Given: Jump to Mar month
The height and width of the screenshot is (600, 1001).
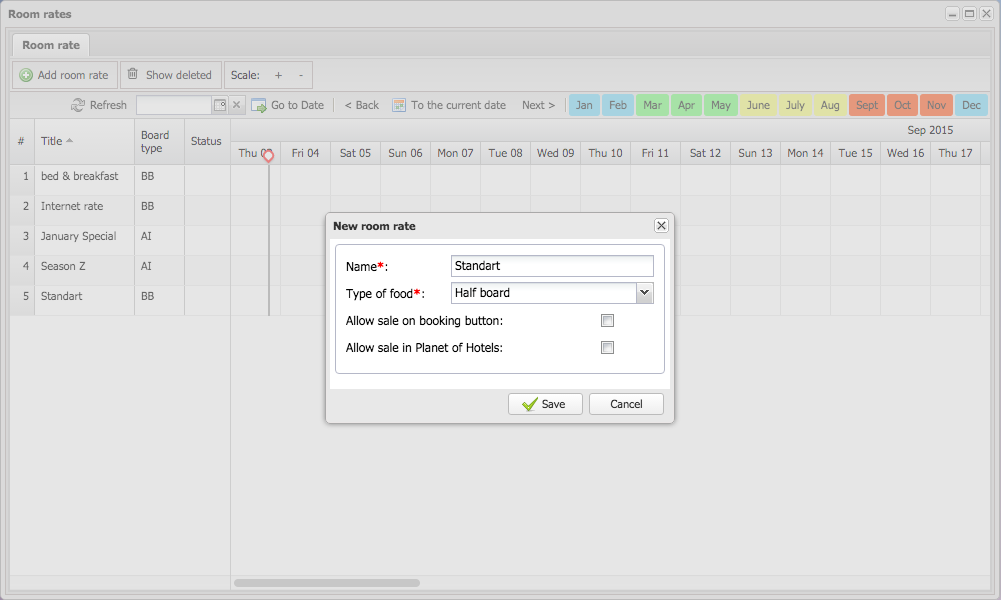Looking at the screenshot, I should (652, 105).
